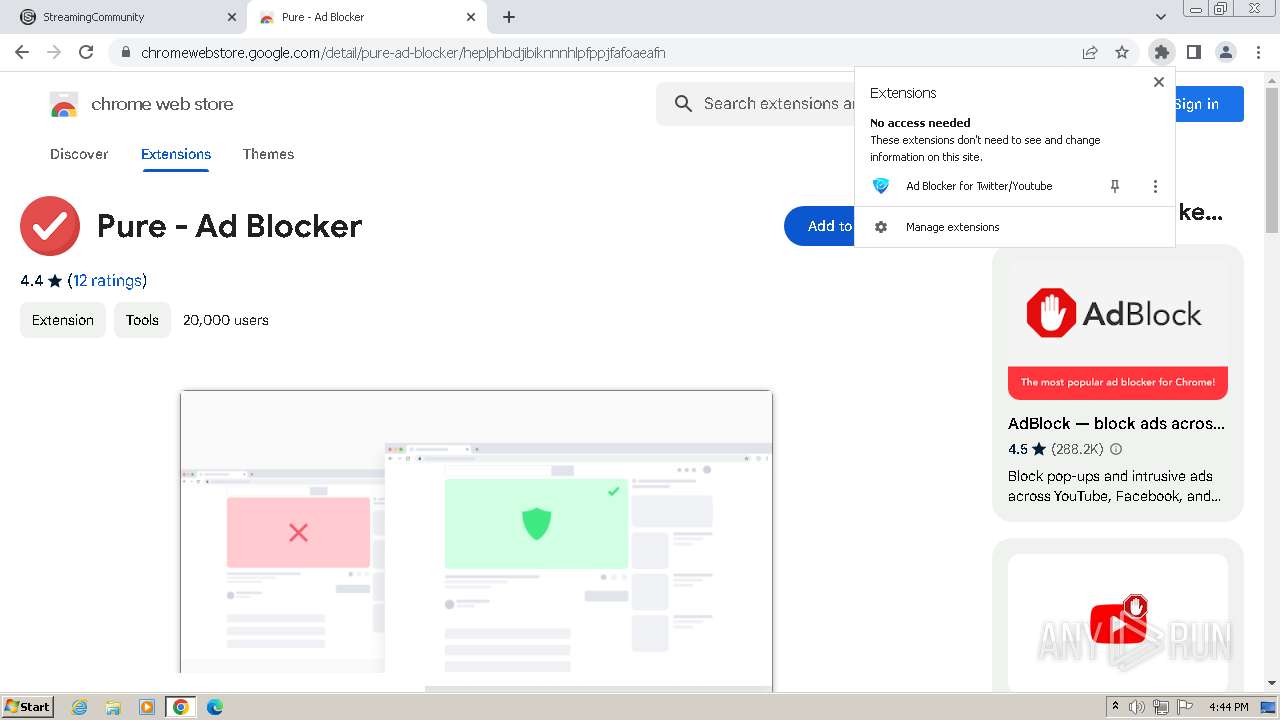Click the Manage extensions gear icon
The image size is (1280, 720).
881,227
